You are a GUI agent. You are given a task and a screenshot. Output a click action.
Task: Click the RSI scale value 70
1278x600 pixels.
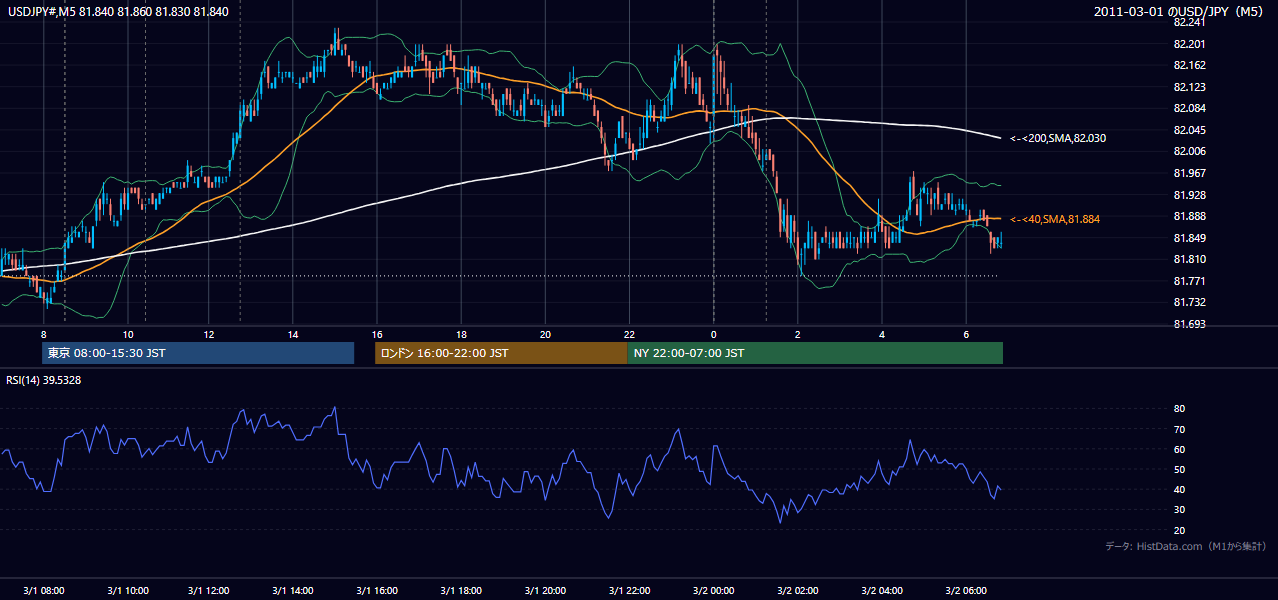(1180, 429)
